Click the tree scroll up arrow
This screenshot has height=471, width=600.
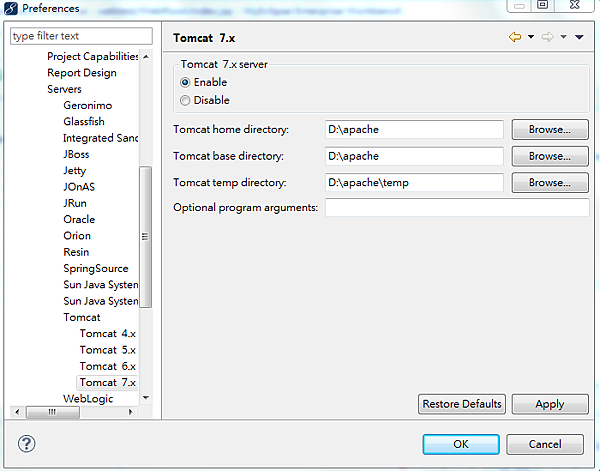click(146, 57)
